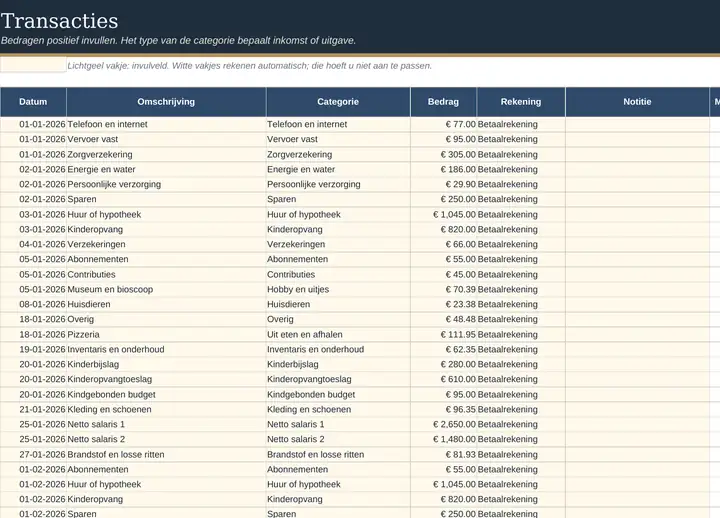Select the amount € 48.48

(444, 319)
